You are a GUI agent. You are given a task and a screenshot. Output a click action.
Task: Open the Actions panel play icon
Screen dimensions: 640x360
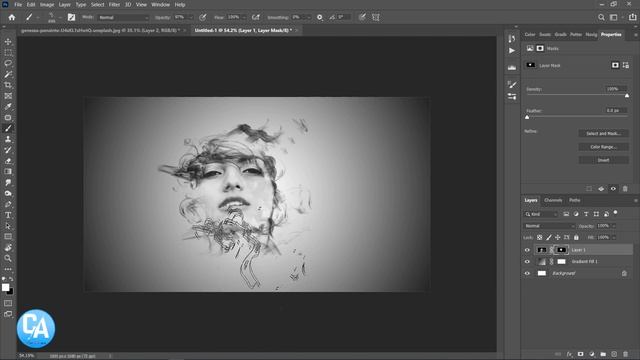point(512,51)
